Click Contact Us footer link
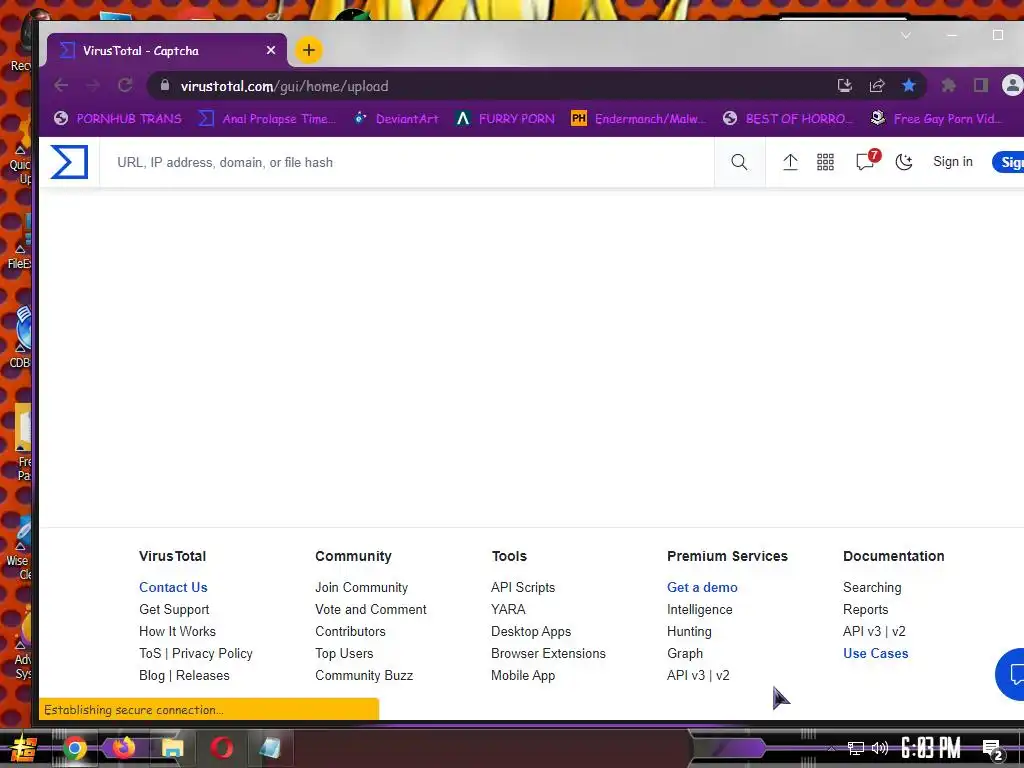The width and height of the screenshot is (1024, 768). click(173, 587)
